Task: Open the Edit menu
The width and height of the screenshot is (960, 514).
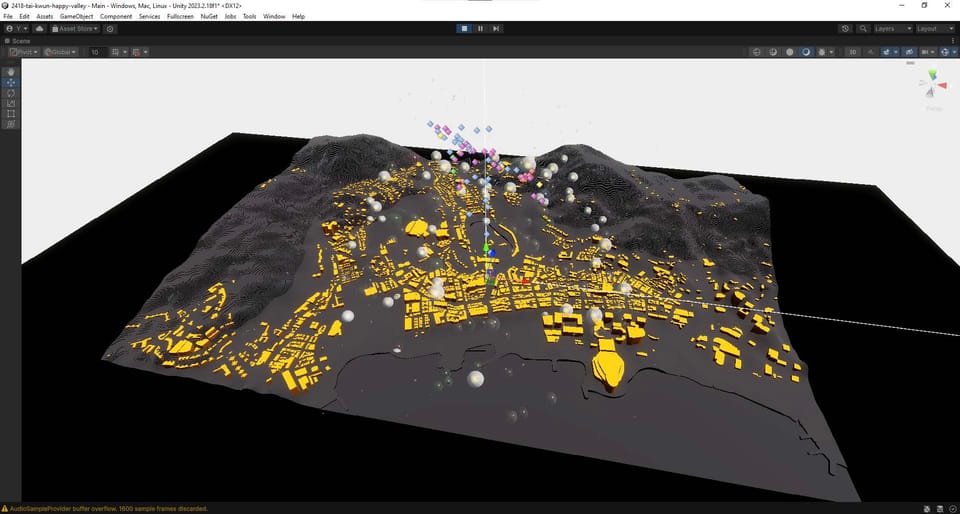Action: pyautogui.click(x=24, y=17)
